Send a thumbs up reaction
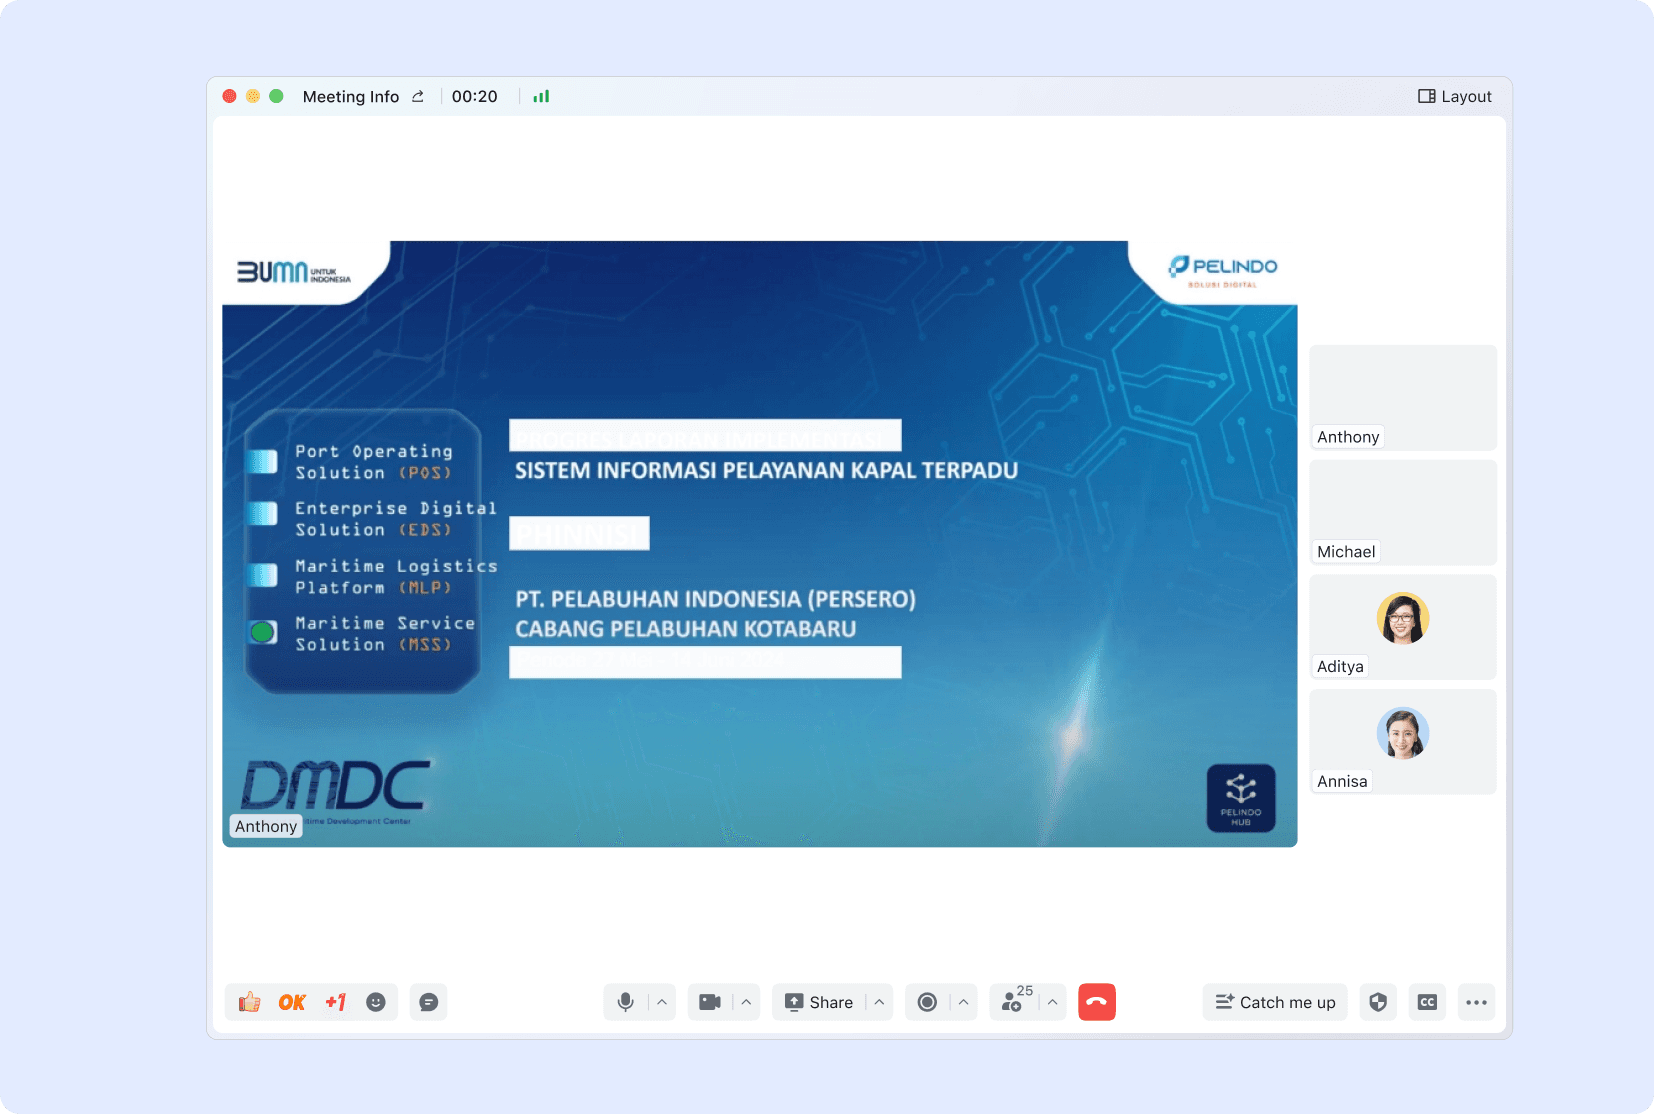The image size is (1654, 1114). click(249, 1002)
